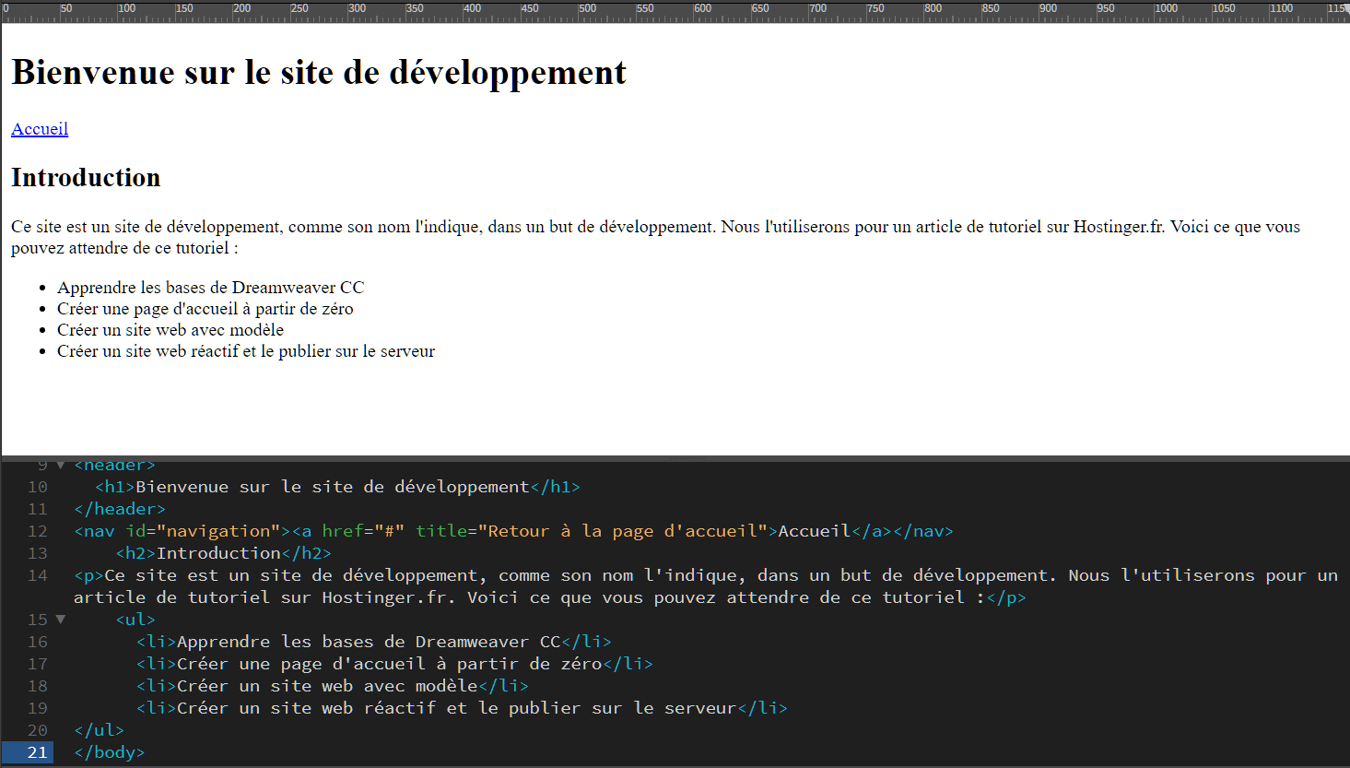Fold the unordered list using its disclosure triangle
The image size is (1350, 768).
point(60,618)
